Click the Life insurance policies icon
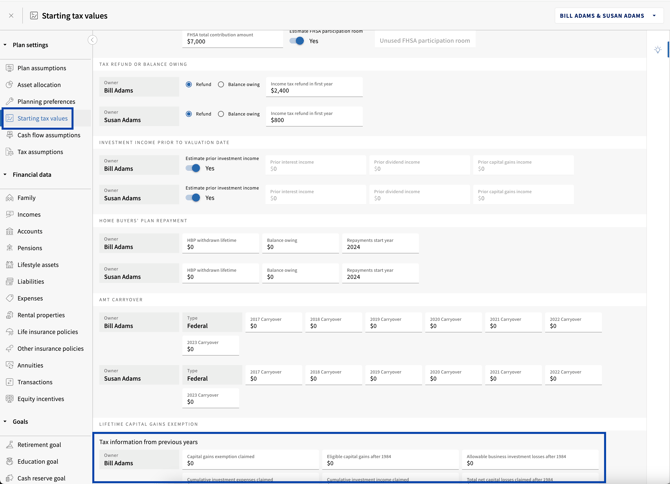Screen dimensions: 670x484 pos(9,331)
